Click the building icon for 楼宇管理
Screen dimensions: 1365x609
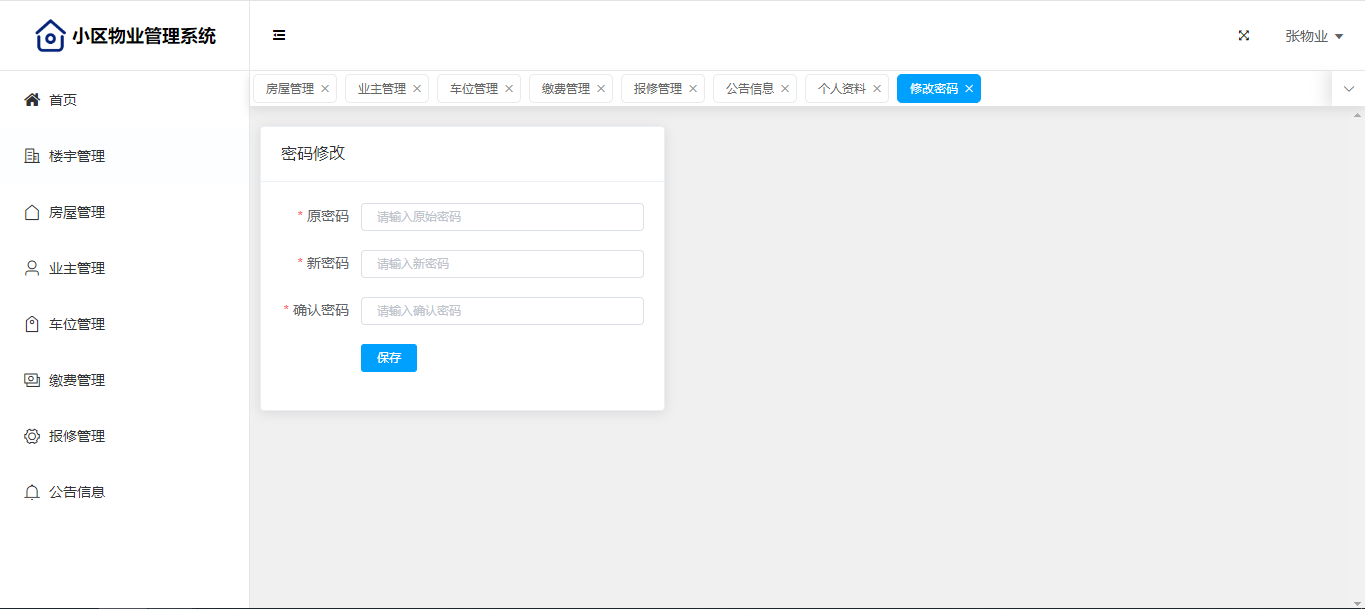32,156
